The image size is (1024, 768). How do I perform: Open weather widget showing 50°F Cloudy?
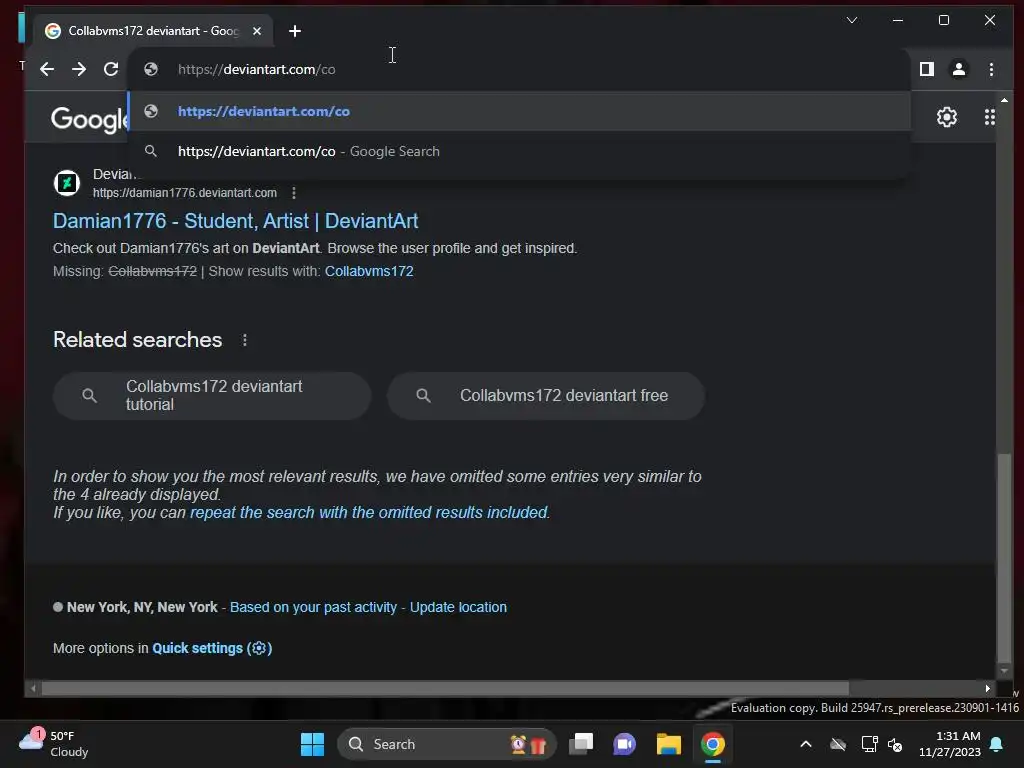coord(54,744)
